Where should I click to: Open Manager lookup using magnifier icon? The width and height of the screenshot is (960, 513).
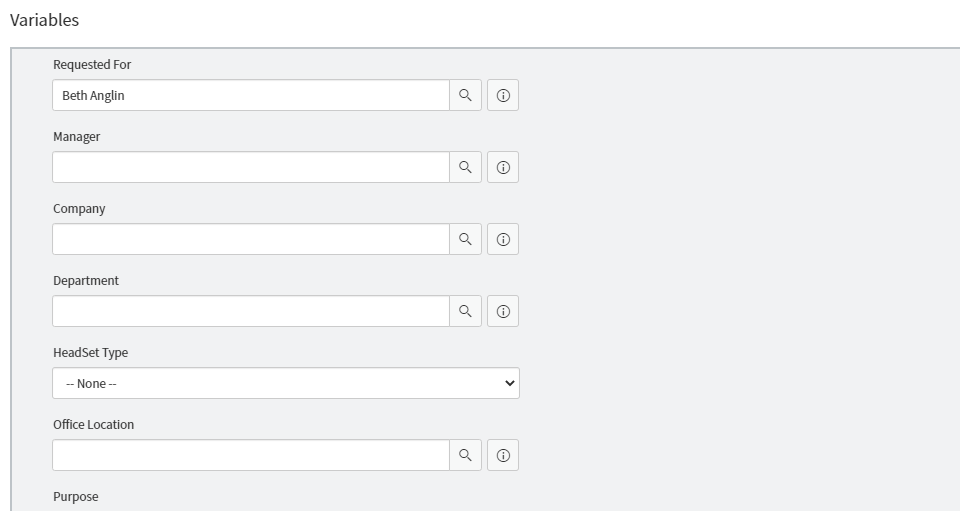coord(465,167)
